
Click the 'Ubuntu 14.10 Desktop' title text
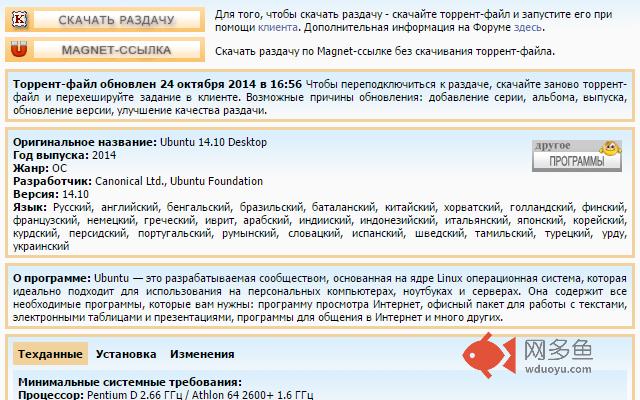[213, 142]
